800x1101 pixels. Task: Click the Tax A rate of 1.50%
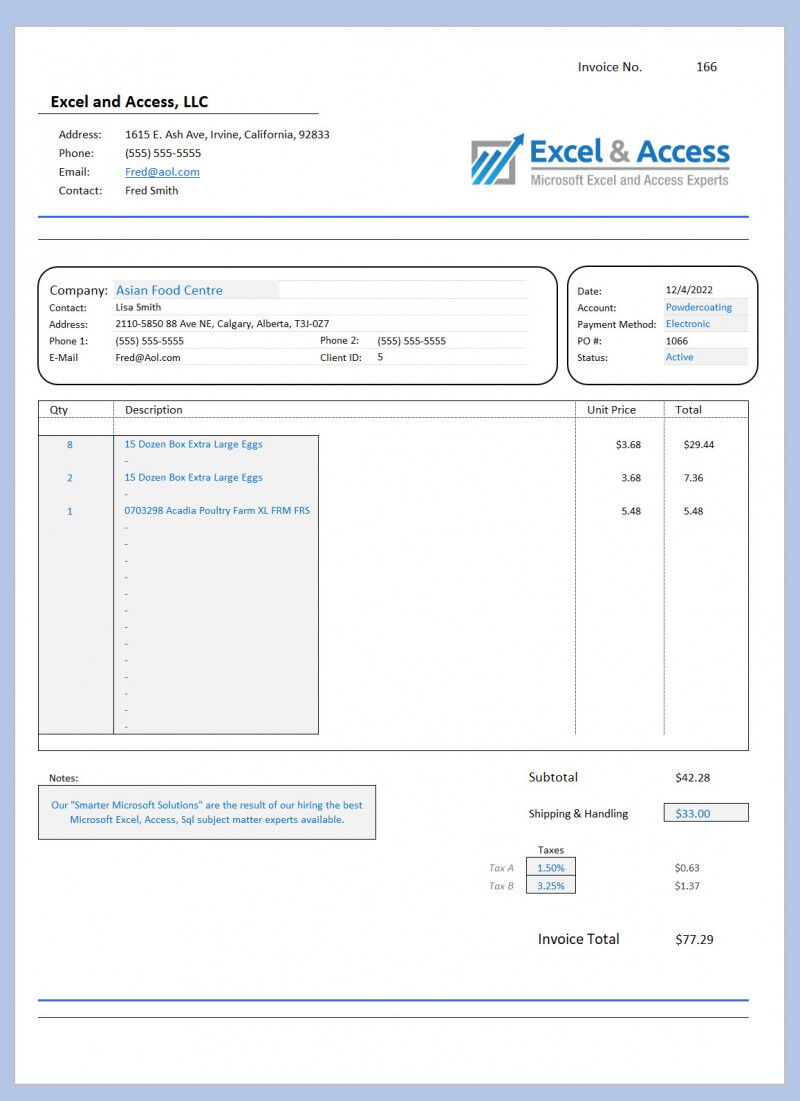click(551, 867)
